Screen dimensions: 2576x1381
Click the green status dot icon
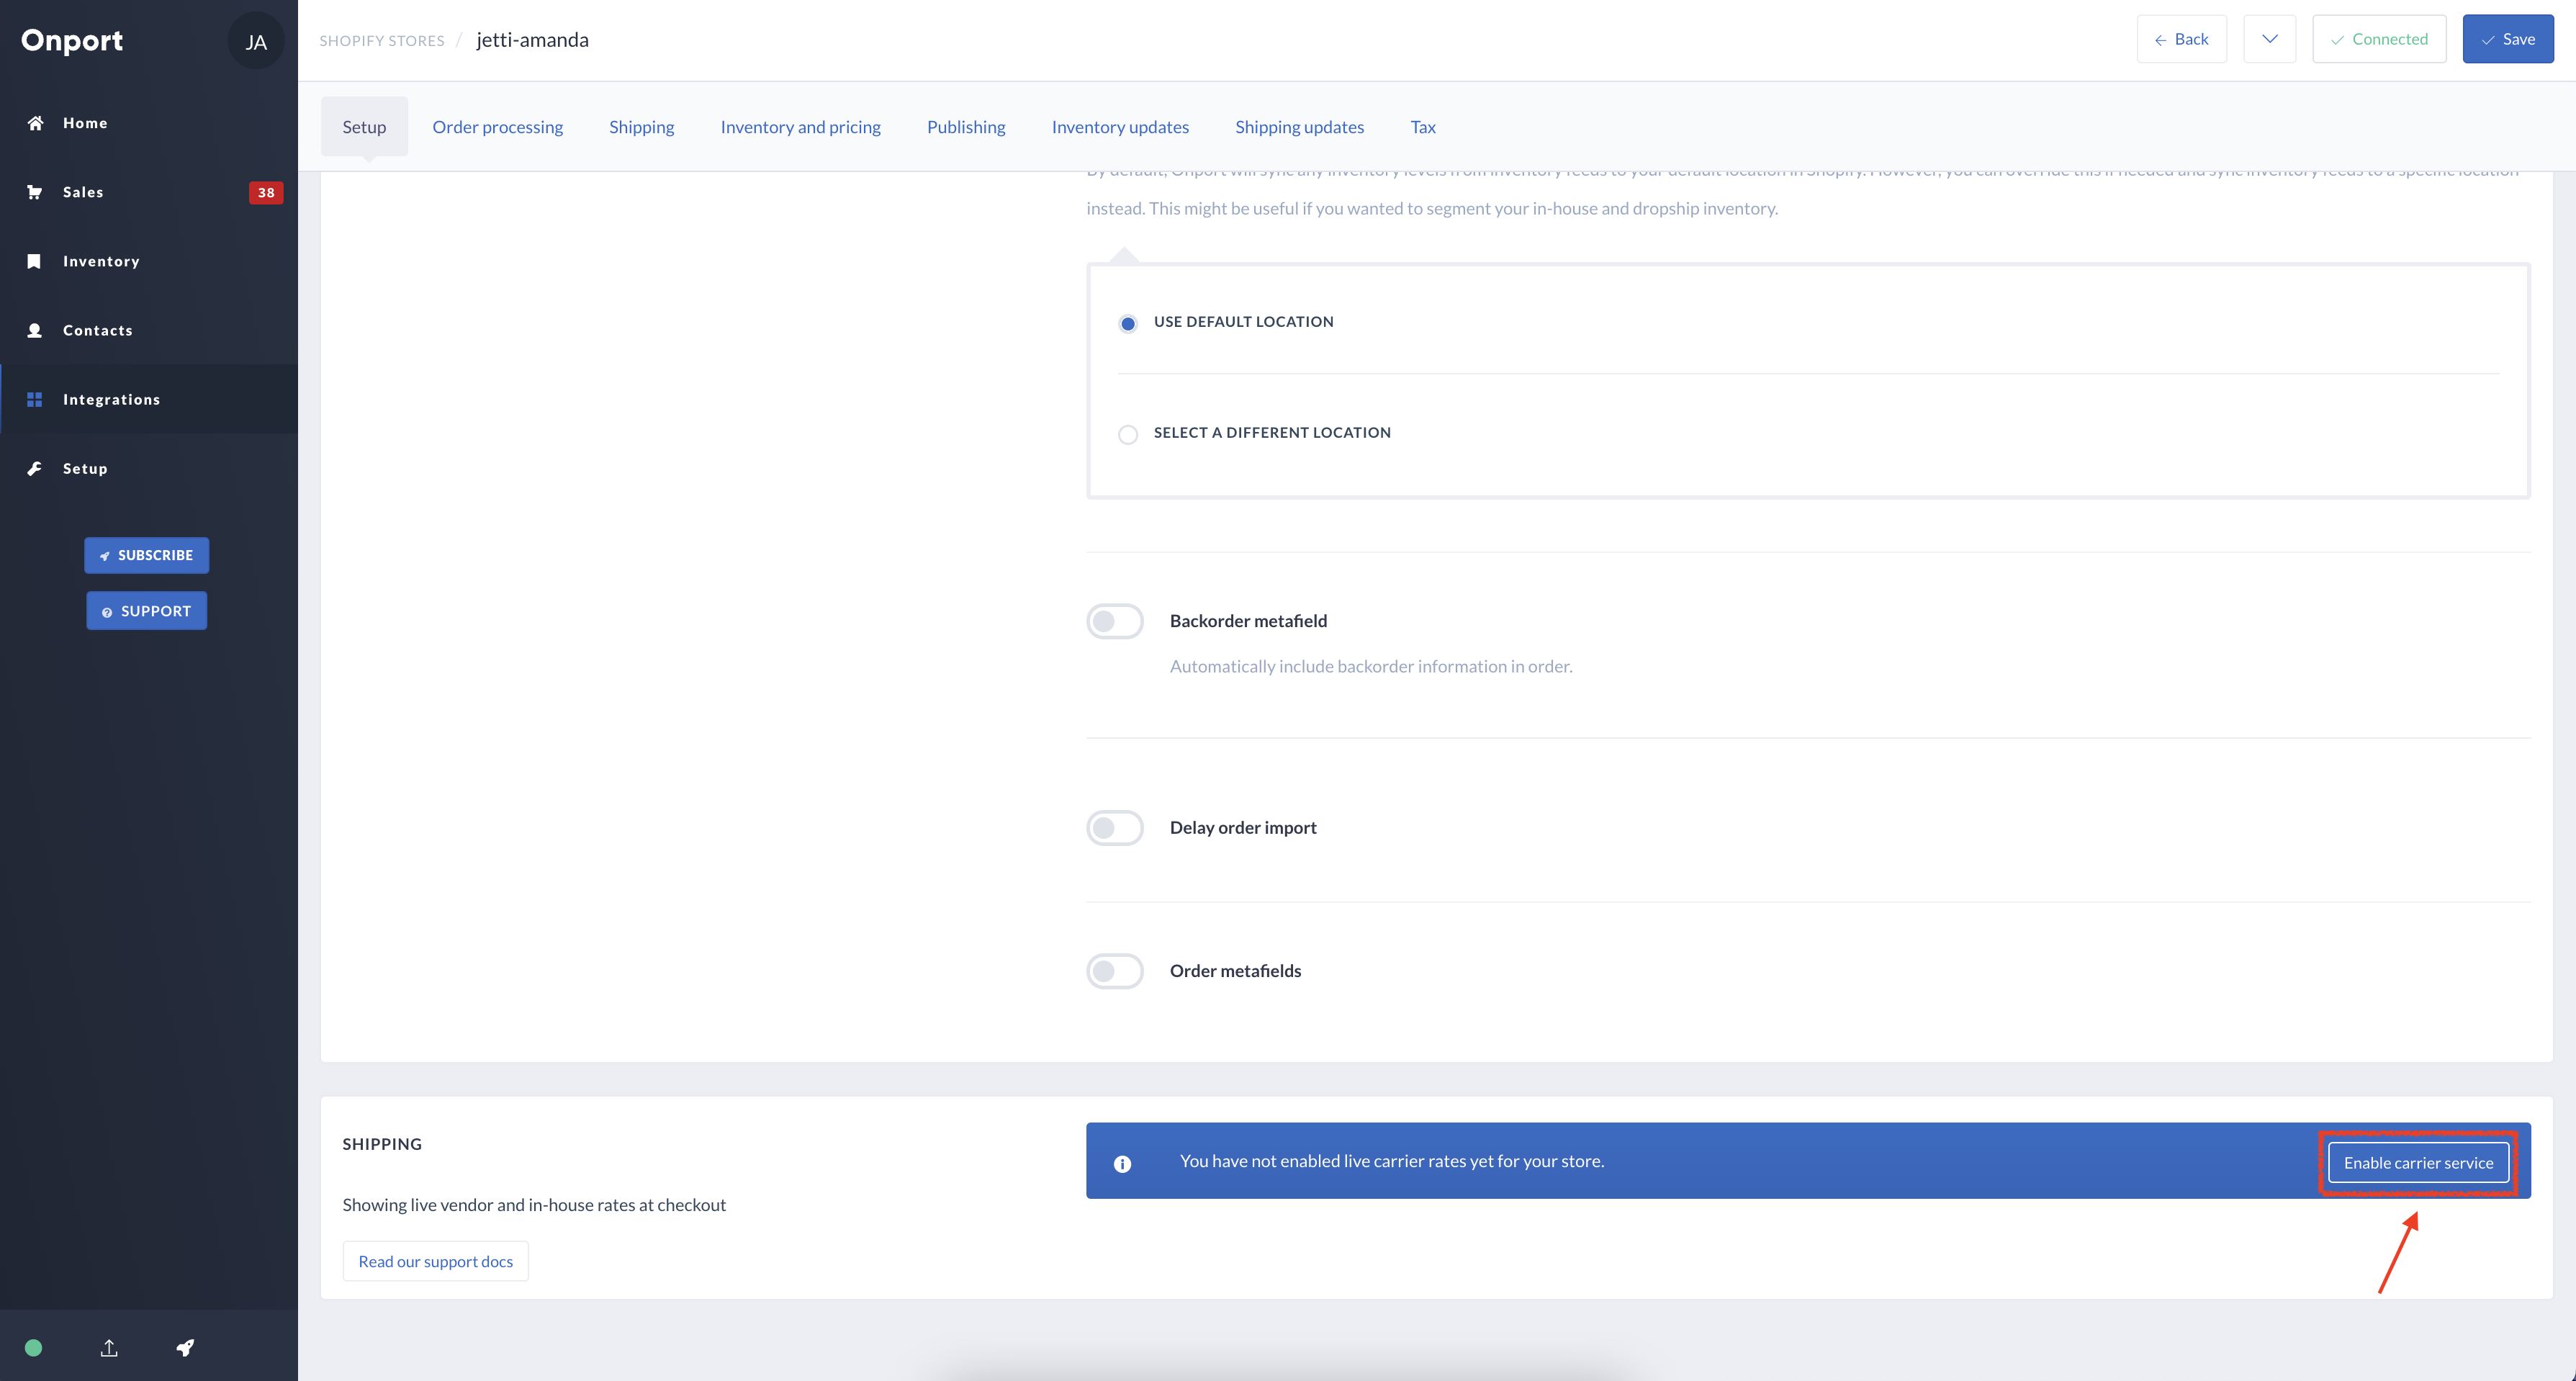pos(33,1347)
